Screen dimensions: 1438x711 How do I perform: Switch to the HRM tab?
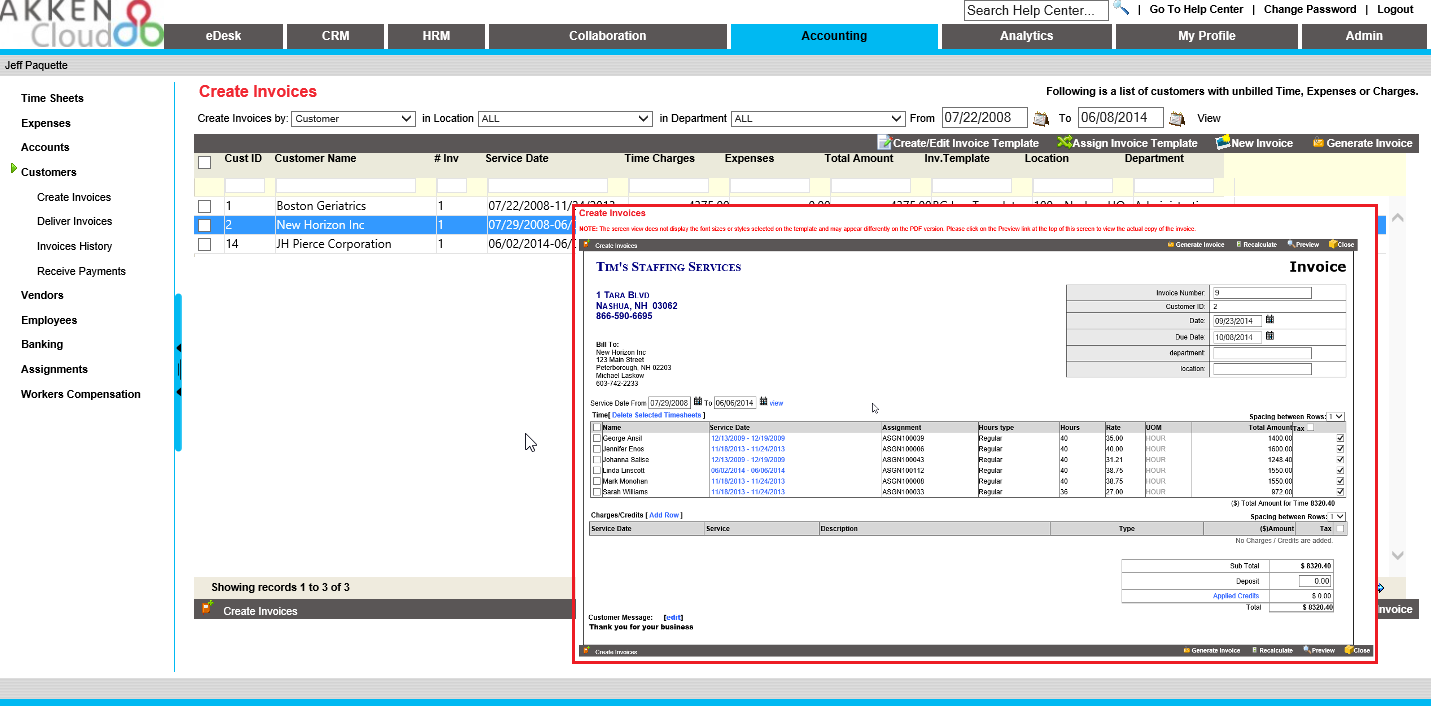(436, 36)
